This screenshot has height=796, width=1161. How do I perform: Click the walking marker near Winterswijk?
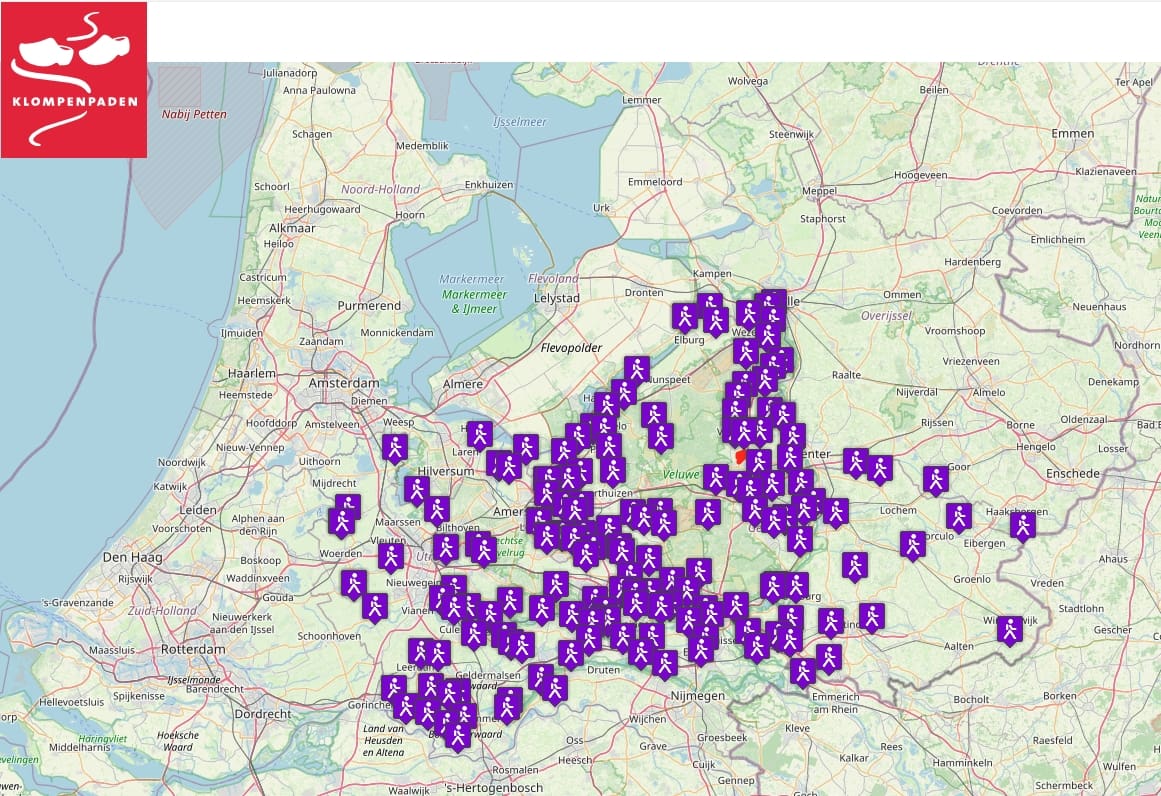click(x=1010, y=629)
